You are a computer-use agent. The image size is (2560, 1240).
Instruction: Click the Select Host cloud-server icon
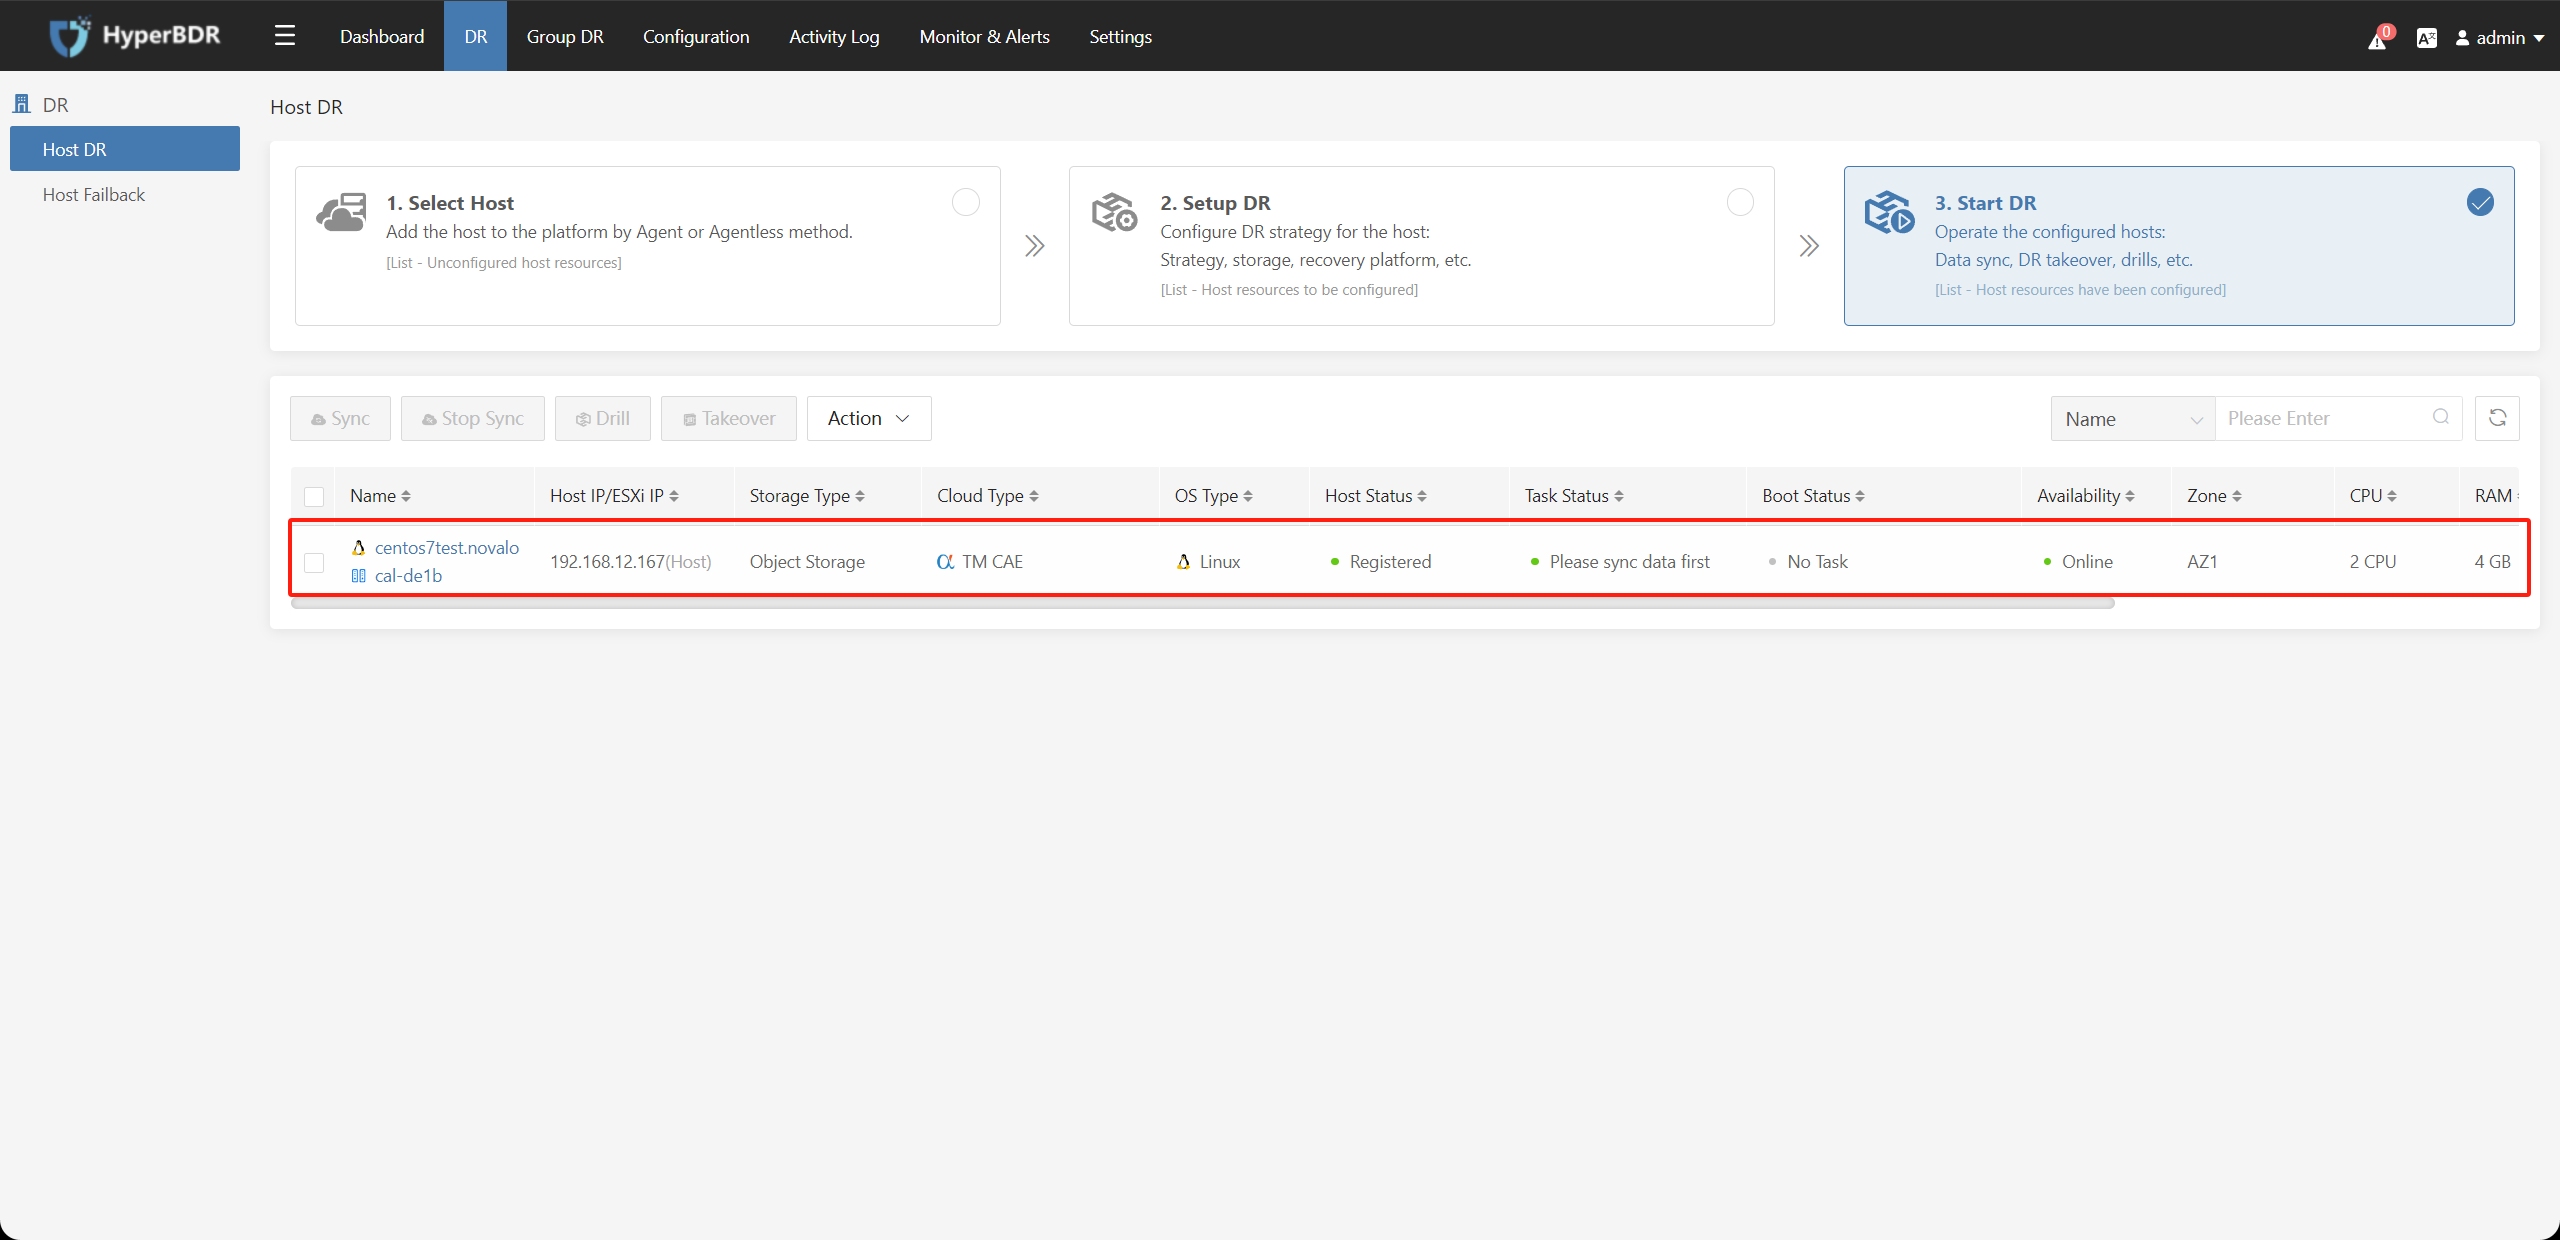[341, 212]
